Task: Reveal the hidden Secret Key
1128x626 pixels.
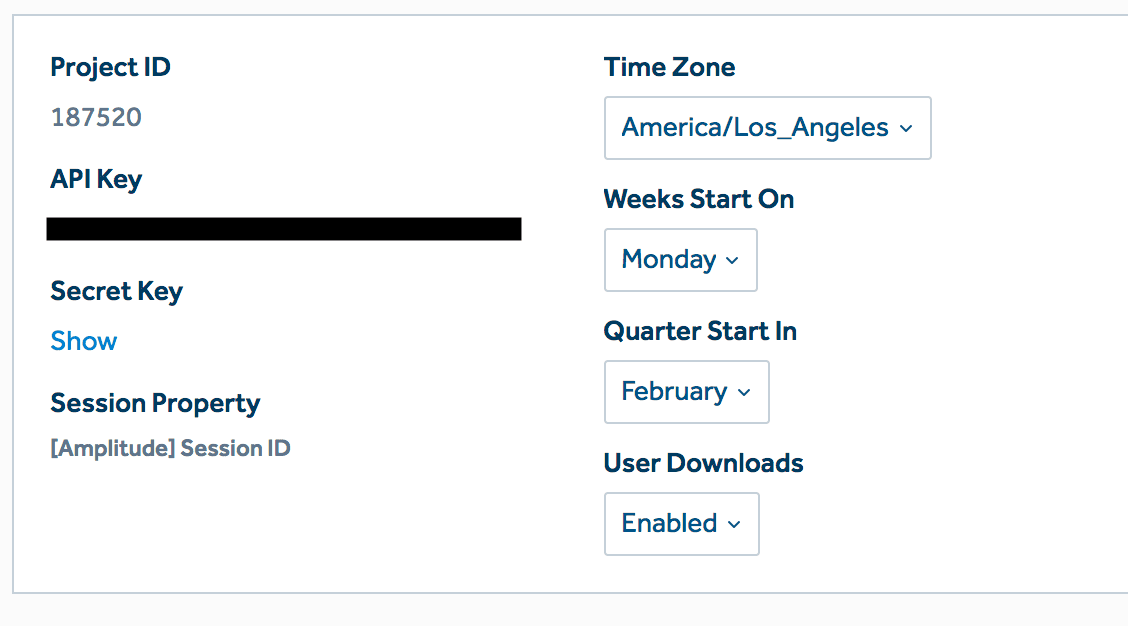Action: pos(83,341)
